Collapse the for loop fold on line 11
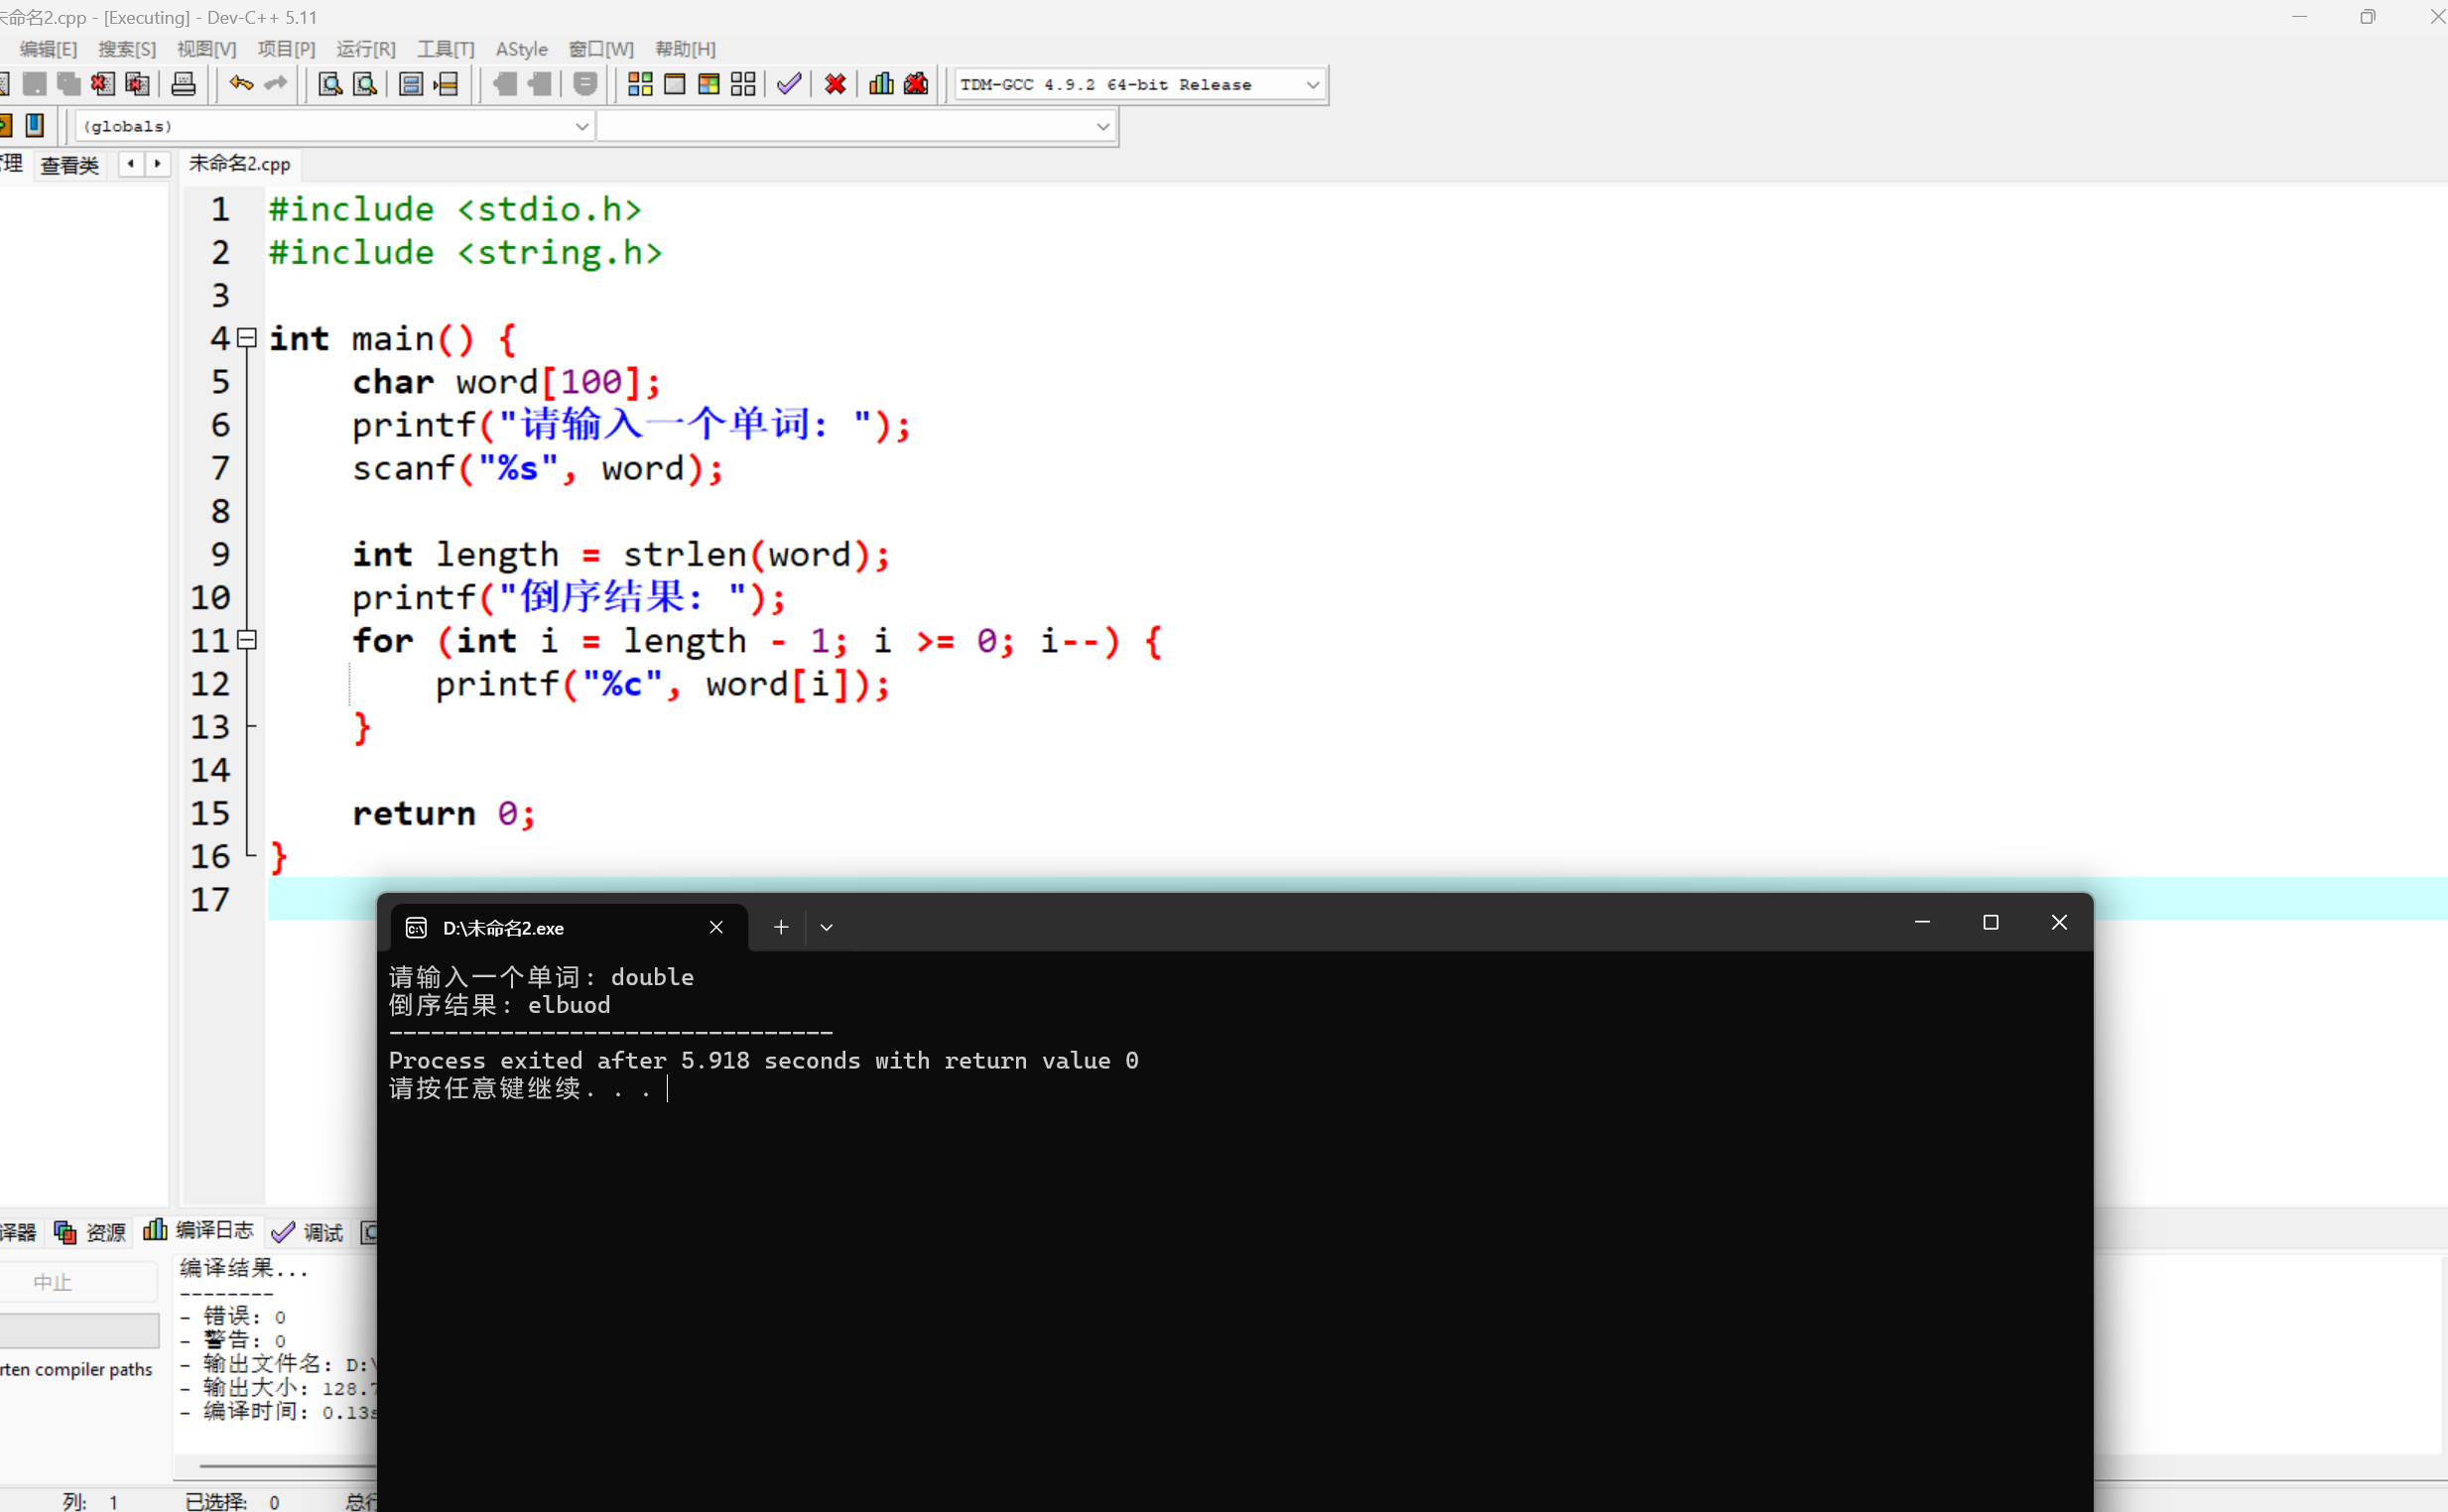 [x=247, y=640]
